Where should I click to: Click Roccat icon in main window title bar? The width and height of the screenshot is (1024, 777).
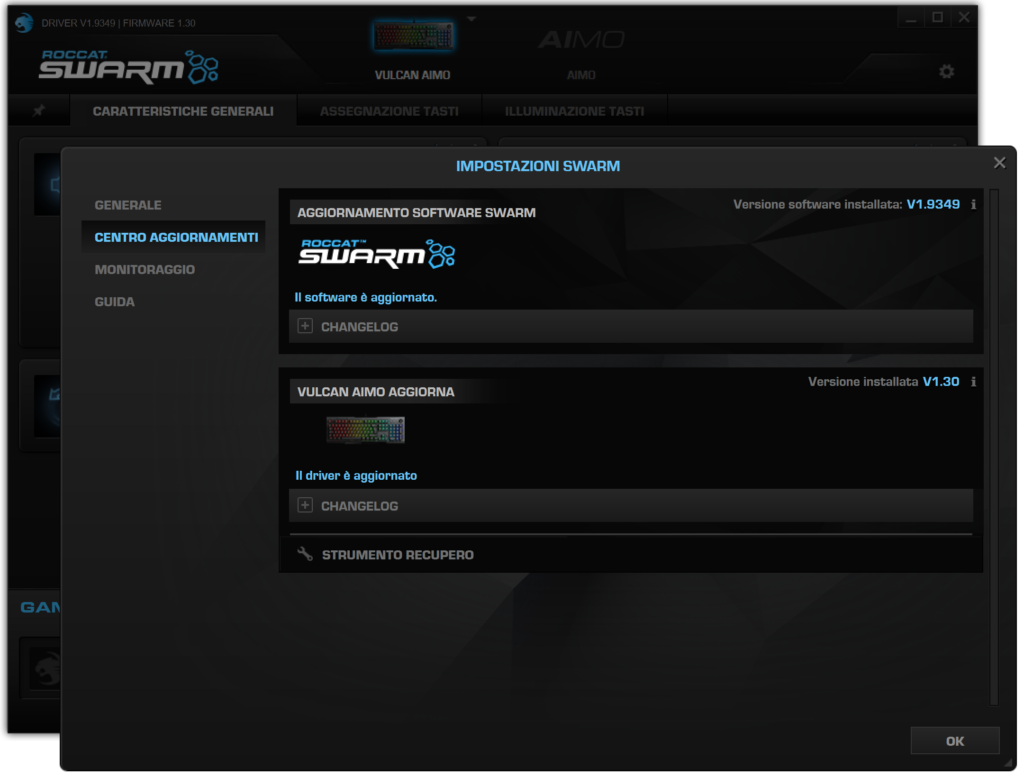tap(24, 23)
